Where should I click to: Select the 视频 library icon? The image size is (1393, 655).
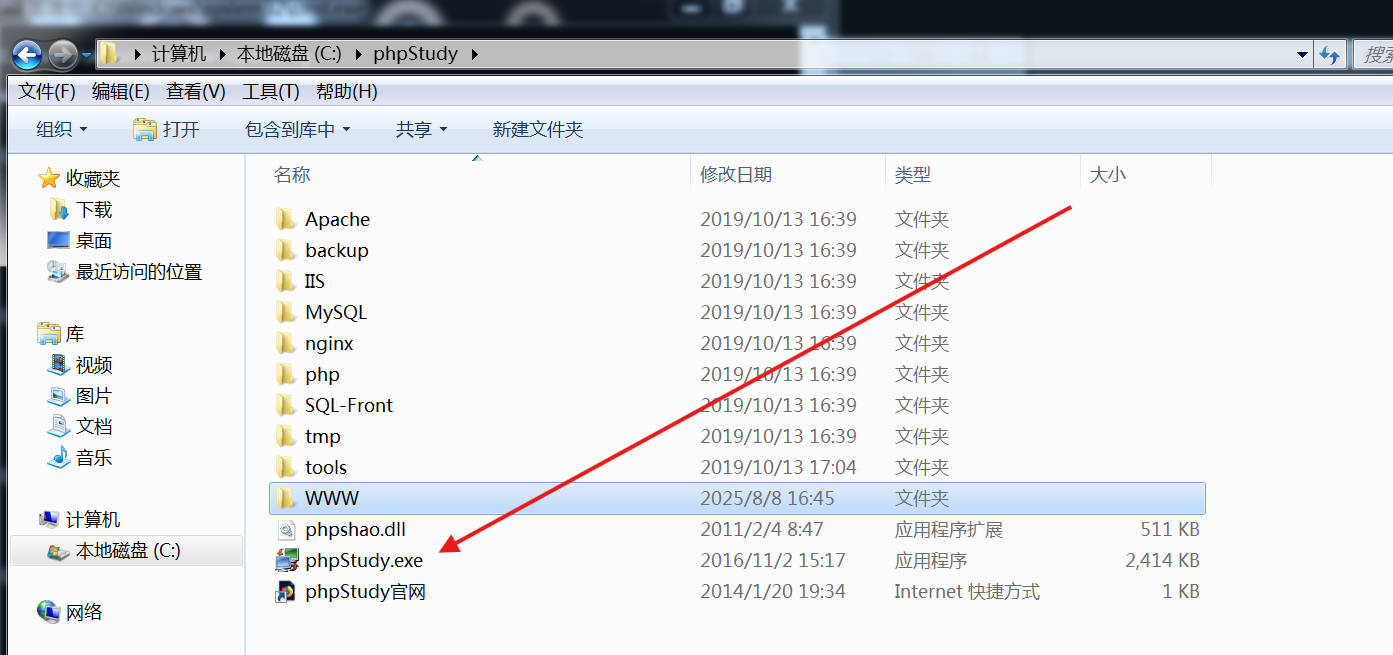click(59, 365)
